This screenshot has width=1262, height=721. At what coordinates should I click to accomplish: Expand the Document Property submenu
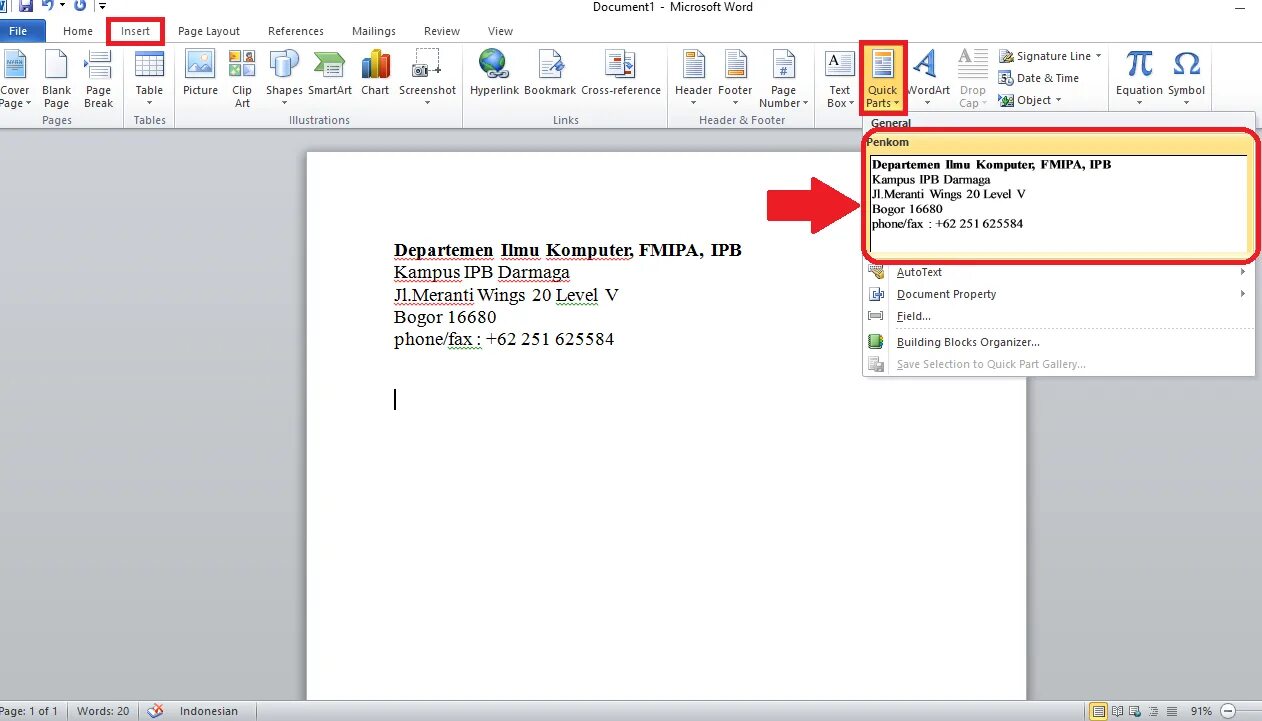(1058, 294)
